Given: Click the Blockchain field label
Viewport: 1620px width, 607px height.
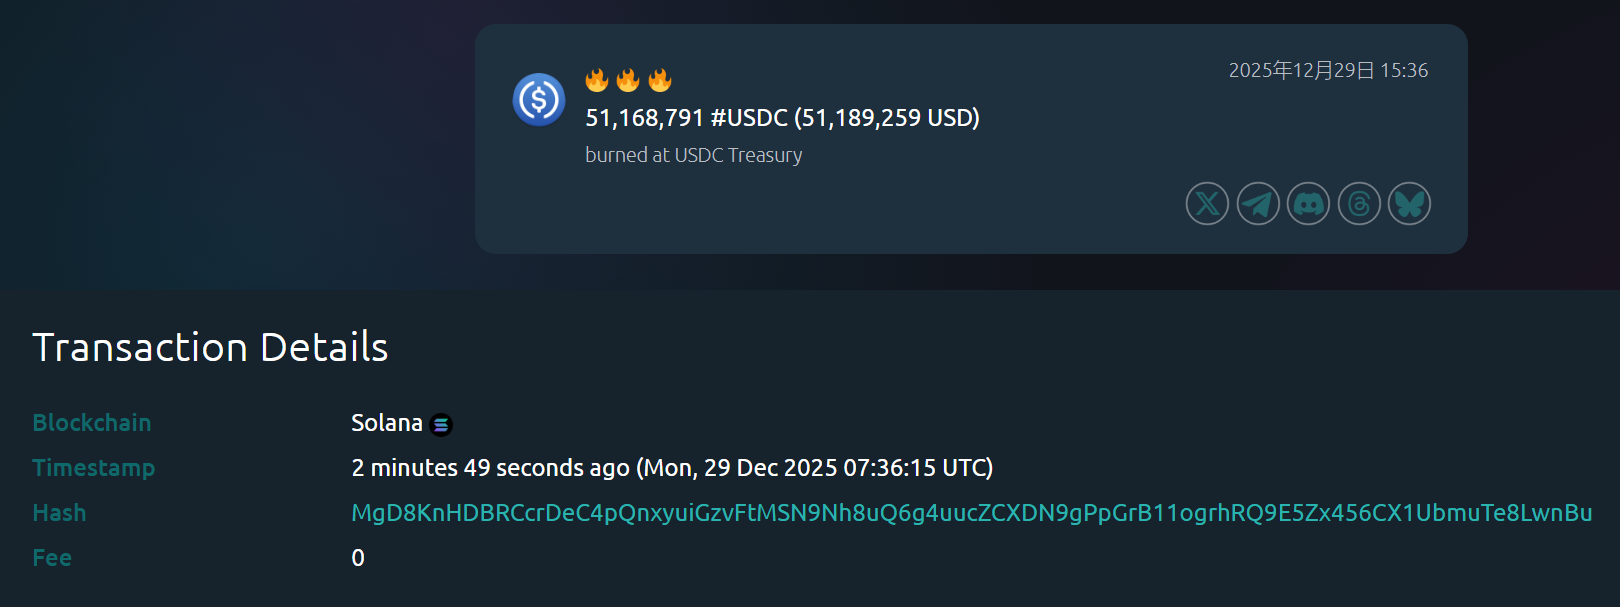Looking at the screenshot, I should coord(92,423).
